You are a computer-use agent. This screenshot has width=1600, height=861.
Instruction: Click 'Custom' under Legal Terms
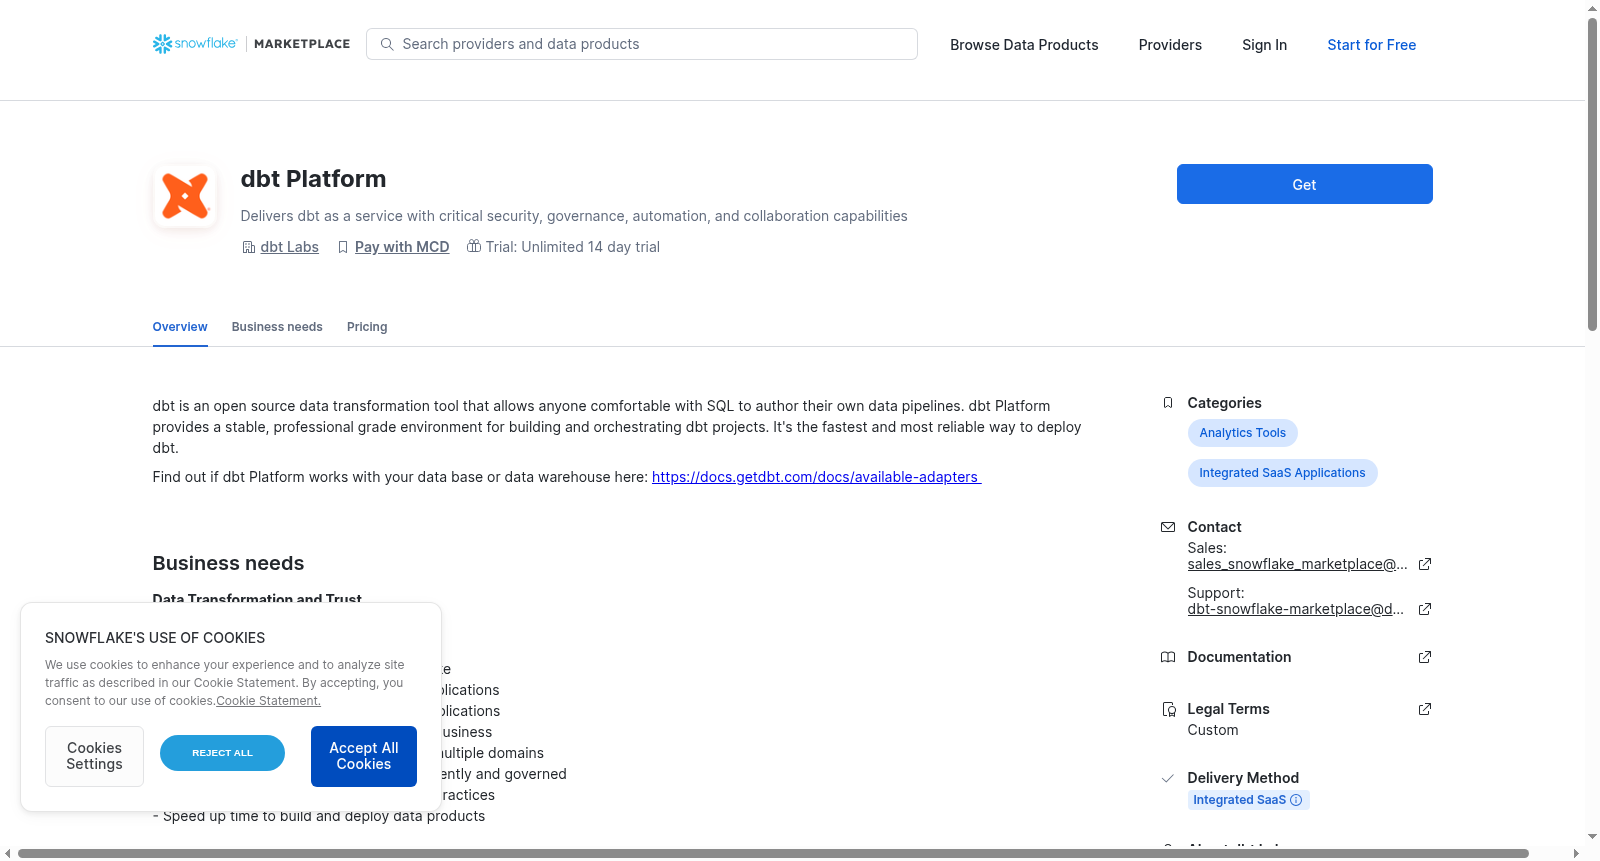pyautogui.click(x=1213, y=730)
